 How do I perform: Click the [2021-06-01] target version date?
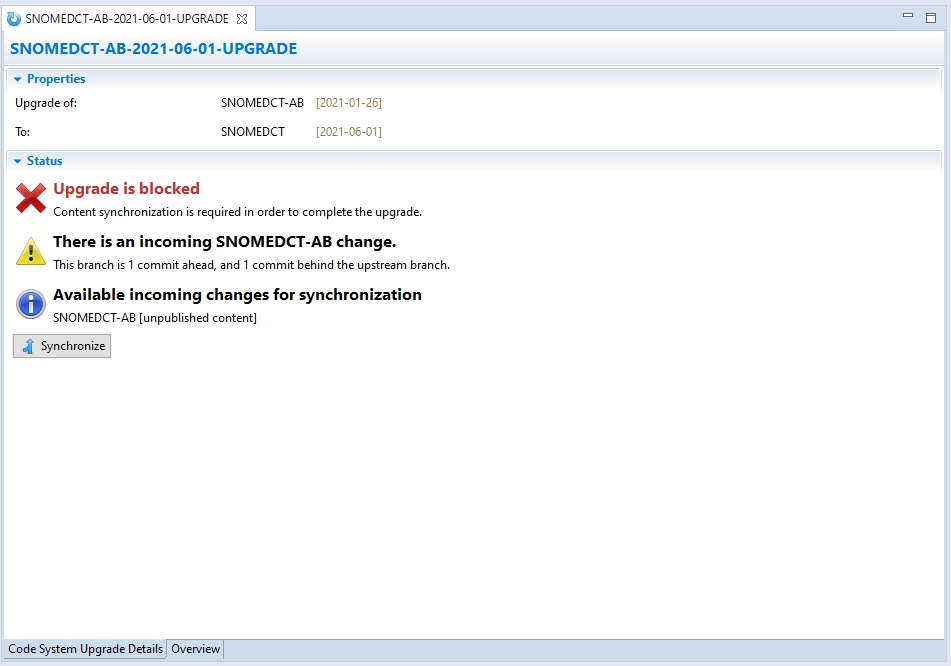tap(349, 132)
